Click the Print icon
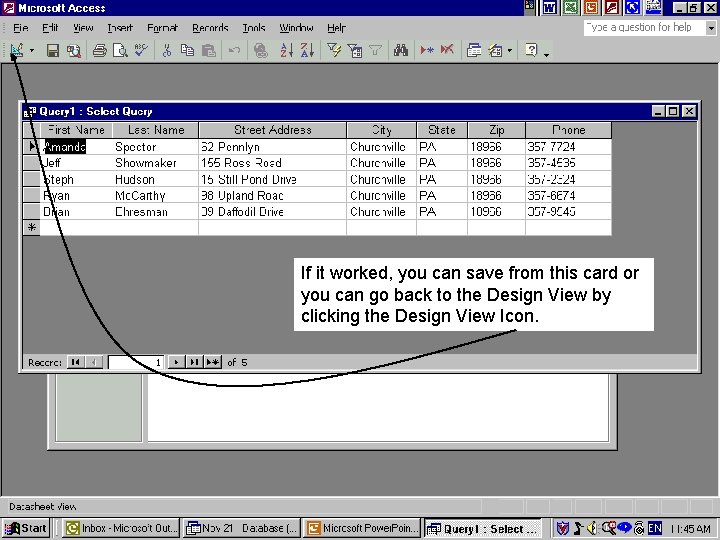Screen dimensions: 720x540 (99, 51)
